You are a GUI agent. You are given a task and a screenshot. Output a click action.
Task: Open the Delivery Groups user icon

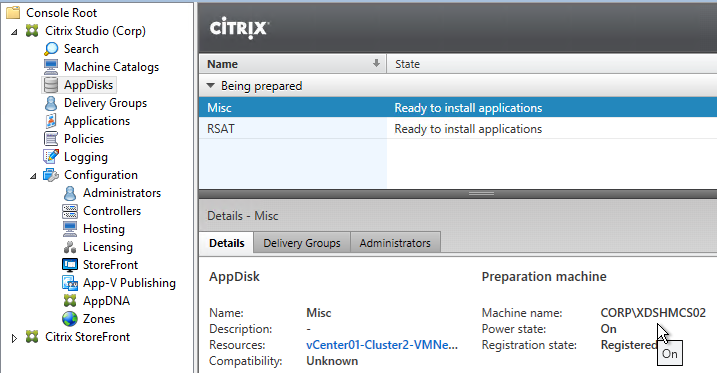51,103
